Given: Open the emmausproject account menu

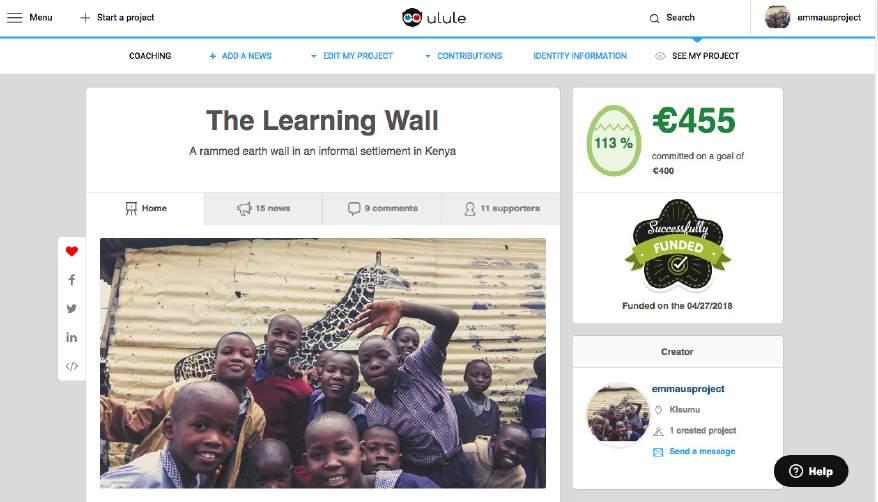Looking at the screenshot, I should pos(813,17).
